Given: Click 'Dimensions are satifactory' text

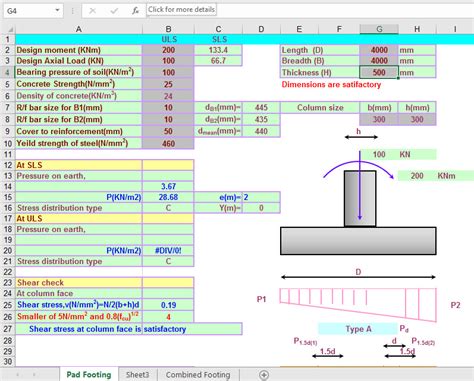Looking at the screenshot, I should (x=331, y=84).
